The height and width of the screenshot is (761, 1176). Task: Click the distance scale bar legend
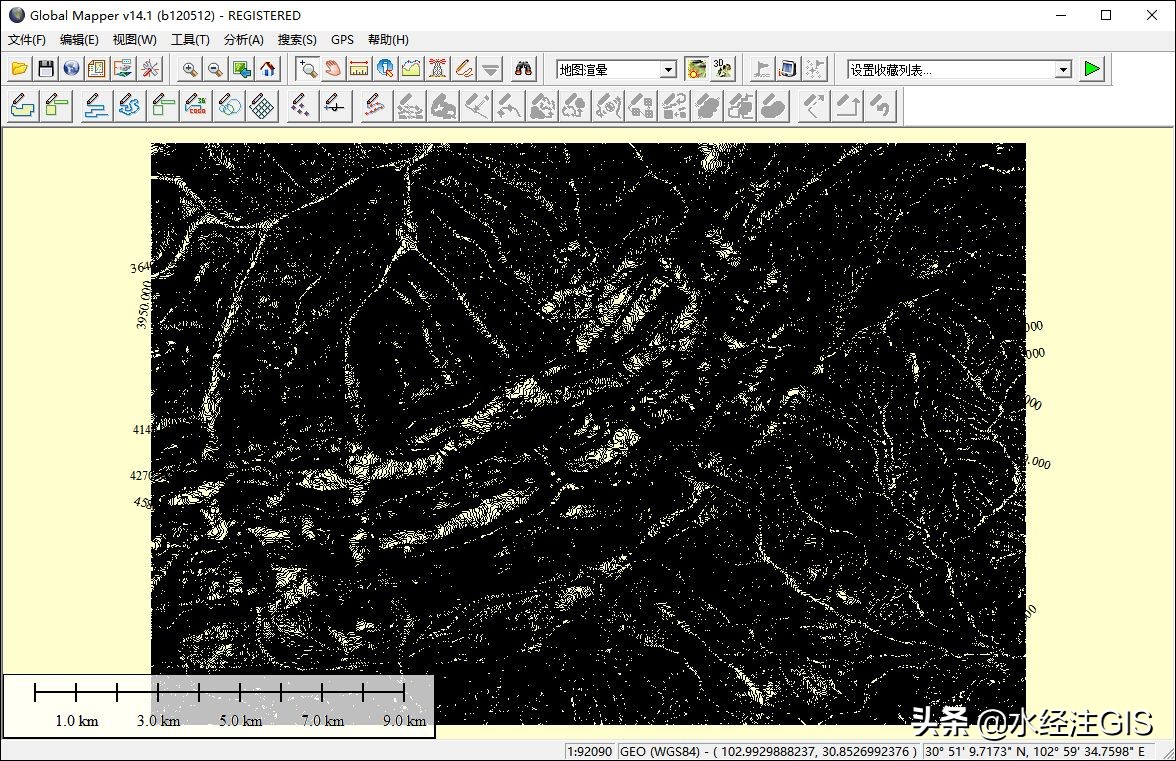219,706
